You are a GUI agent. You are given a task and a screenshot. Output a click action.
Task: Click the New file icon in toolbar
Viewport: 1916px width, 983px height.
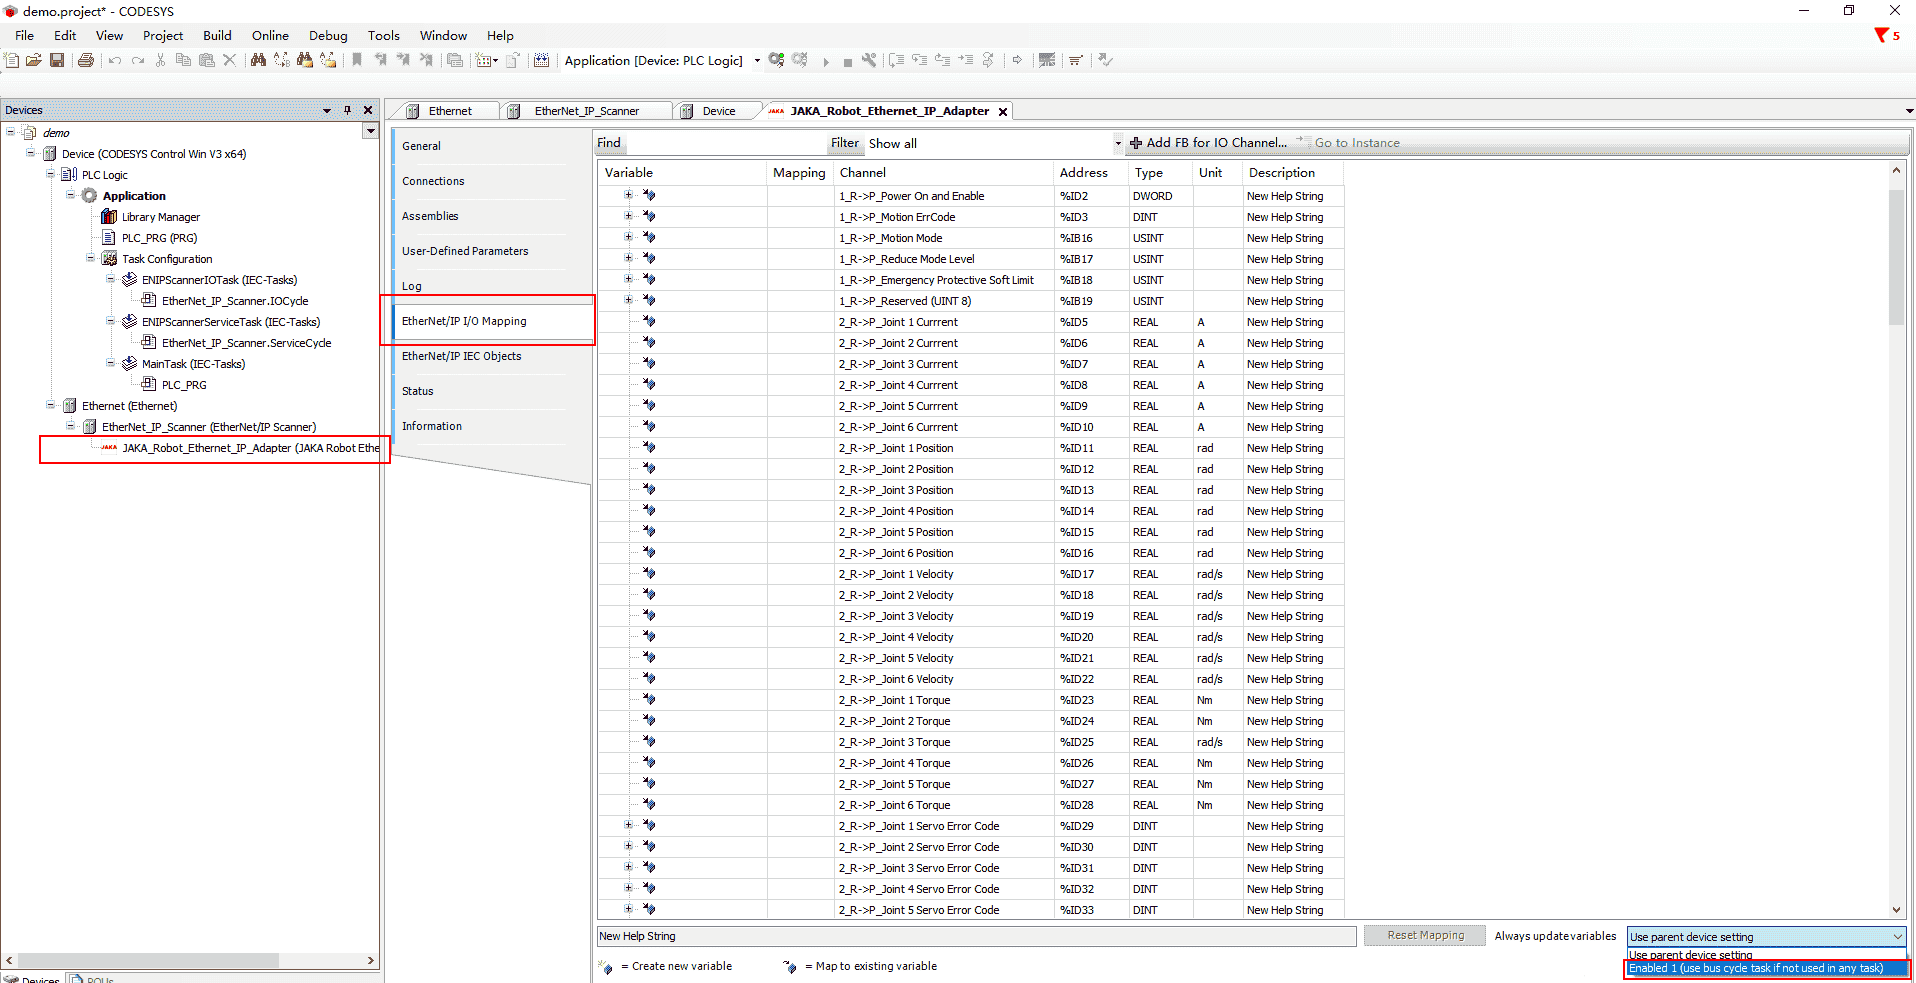click(12, 60)
